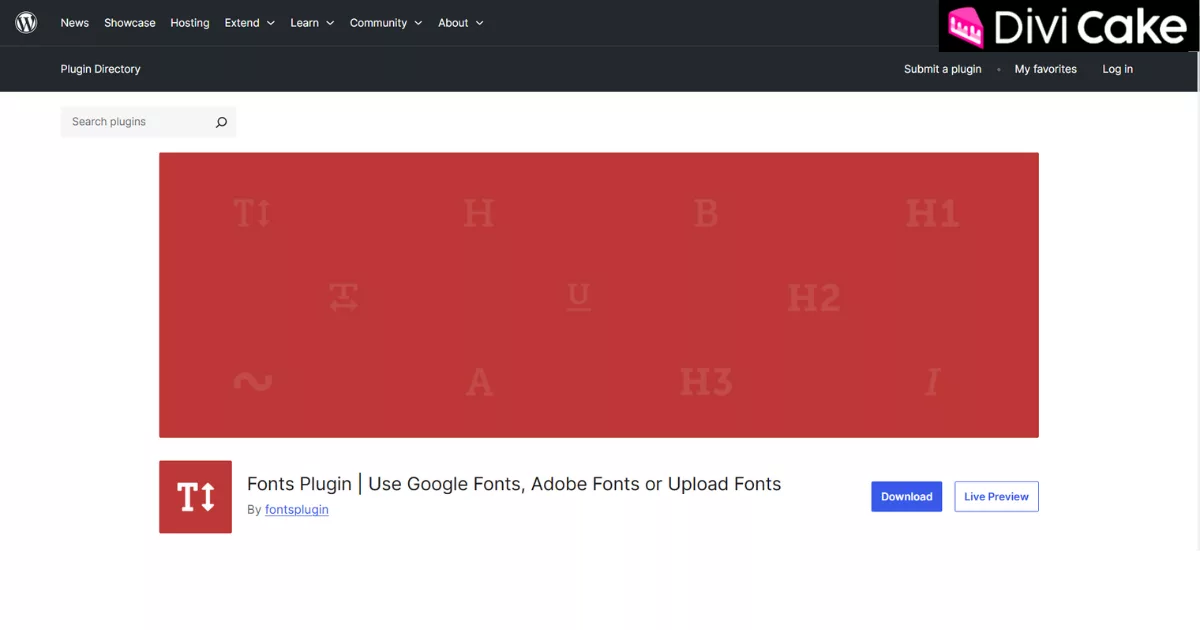Click the Fonts Plugin red logo icon
The width and height of the screenshot is (1200, 630).
[195, 497]
